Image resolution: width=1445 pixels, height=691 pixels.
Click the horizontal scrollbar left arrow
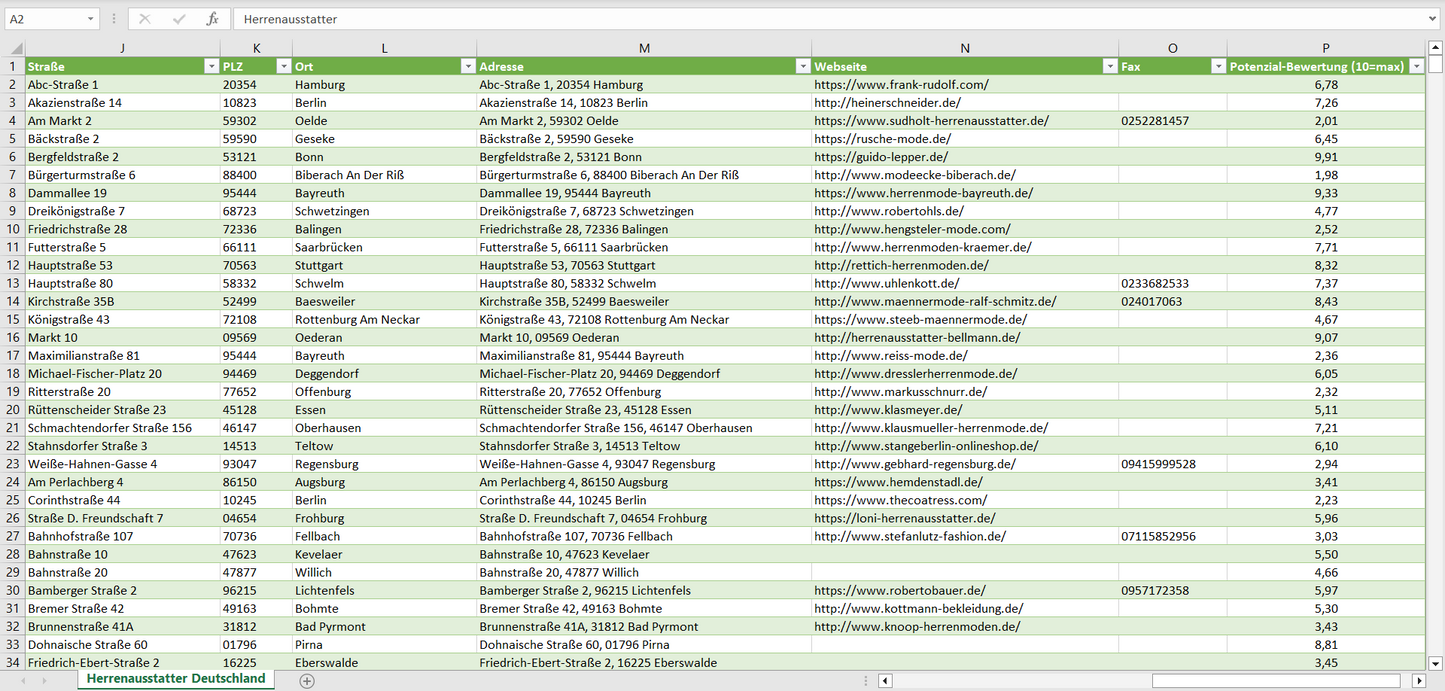(x=885, y=681)
